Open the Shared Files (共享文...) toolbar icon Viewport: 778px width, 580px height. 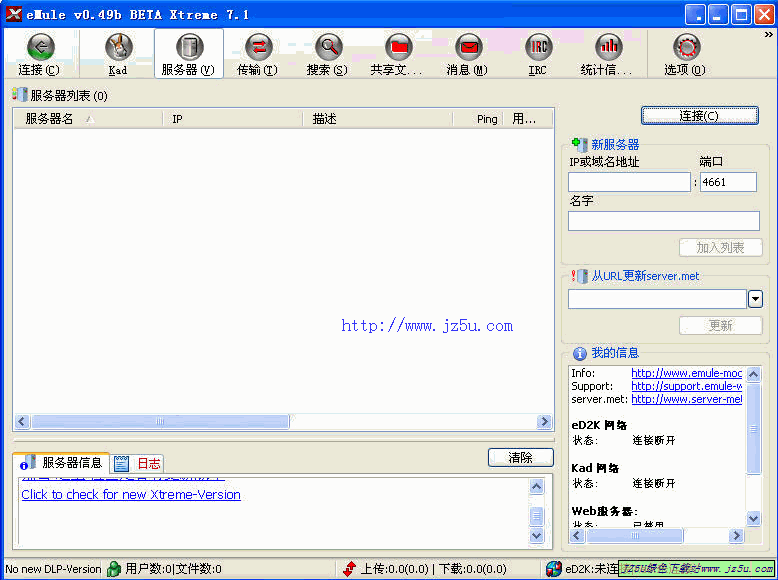pos(397,54)
